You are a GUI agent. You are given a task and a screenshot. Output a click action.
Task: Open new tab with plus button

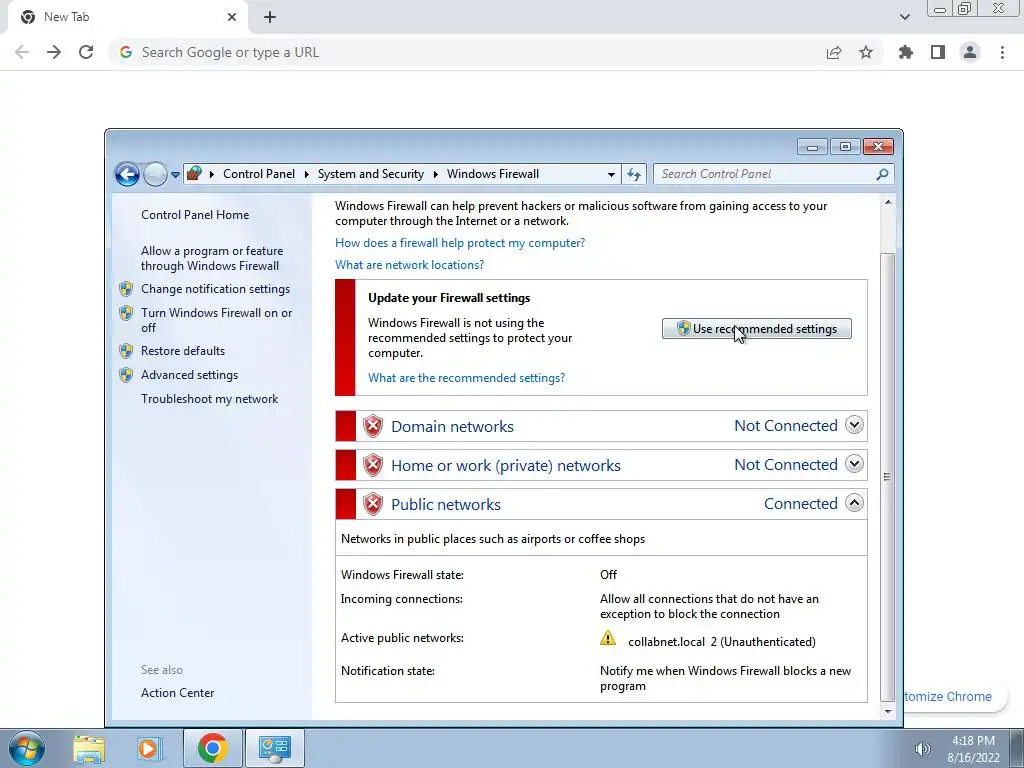pos(270,17)
